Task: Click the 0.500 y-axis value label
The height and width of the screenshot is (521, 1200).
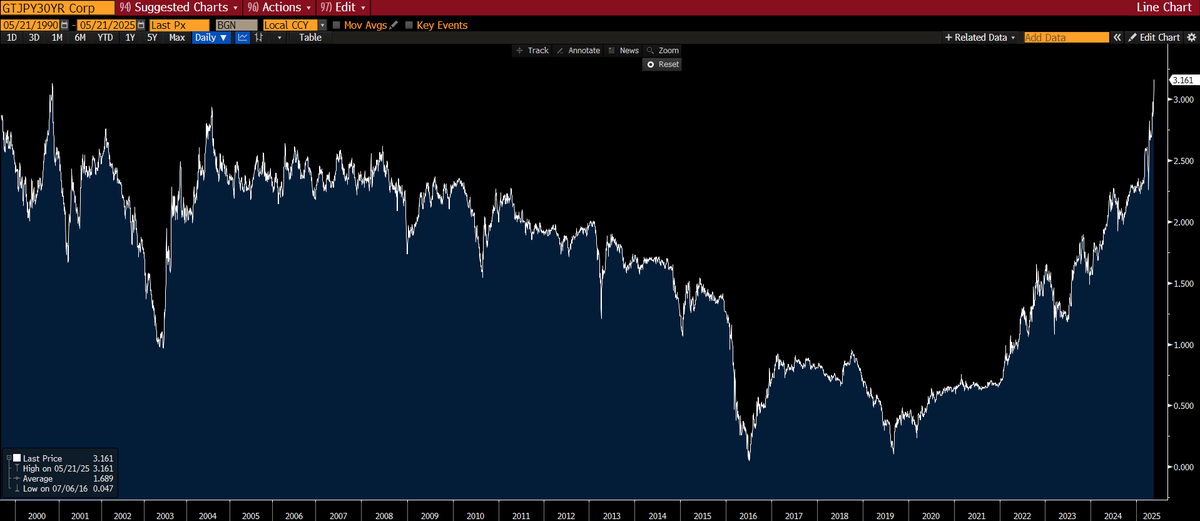Action: click(1184, 406)
